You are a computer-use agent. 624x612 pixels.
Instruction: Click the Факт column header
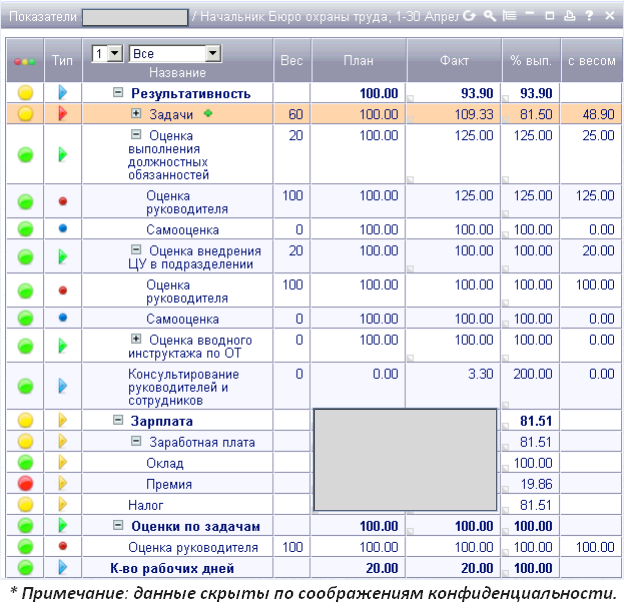click(x=454, y=60)
